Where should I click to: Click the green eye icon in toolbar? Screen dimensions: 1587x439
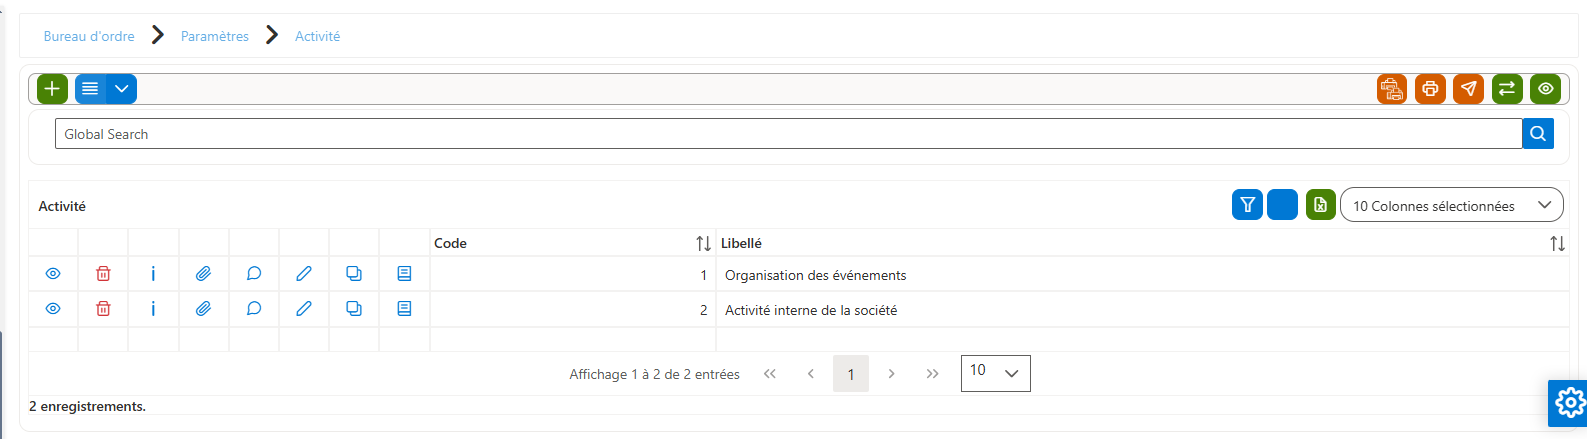1545,89
